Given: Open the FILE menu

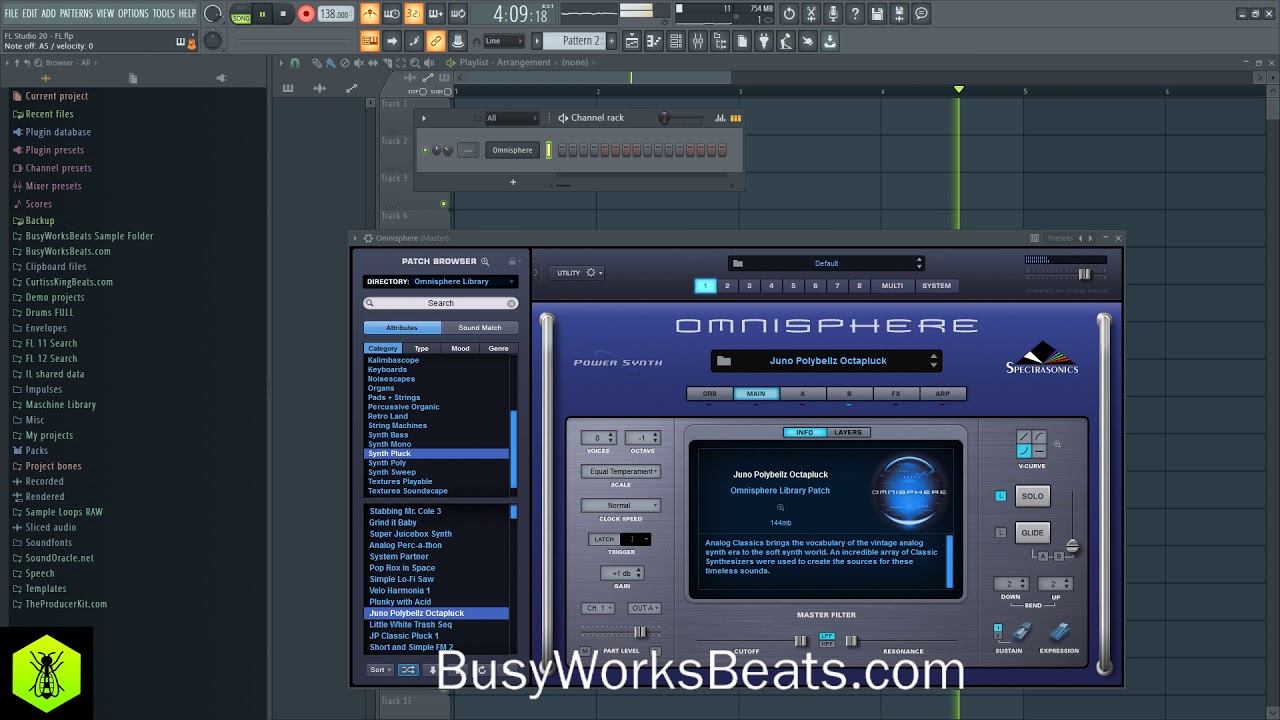Looking at the screenshot, I should [11, 13].
